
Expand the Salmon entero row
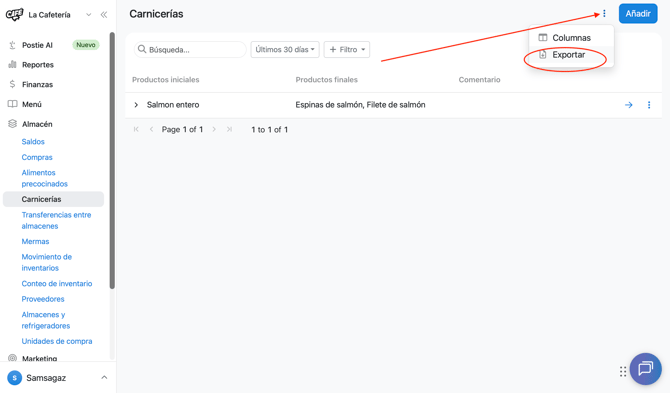click(136, 105)
